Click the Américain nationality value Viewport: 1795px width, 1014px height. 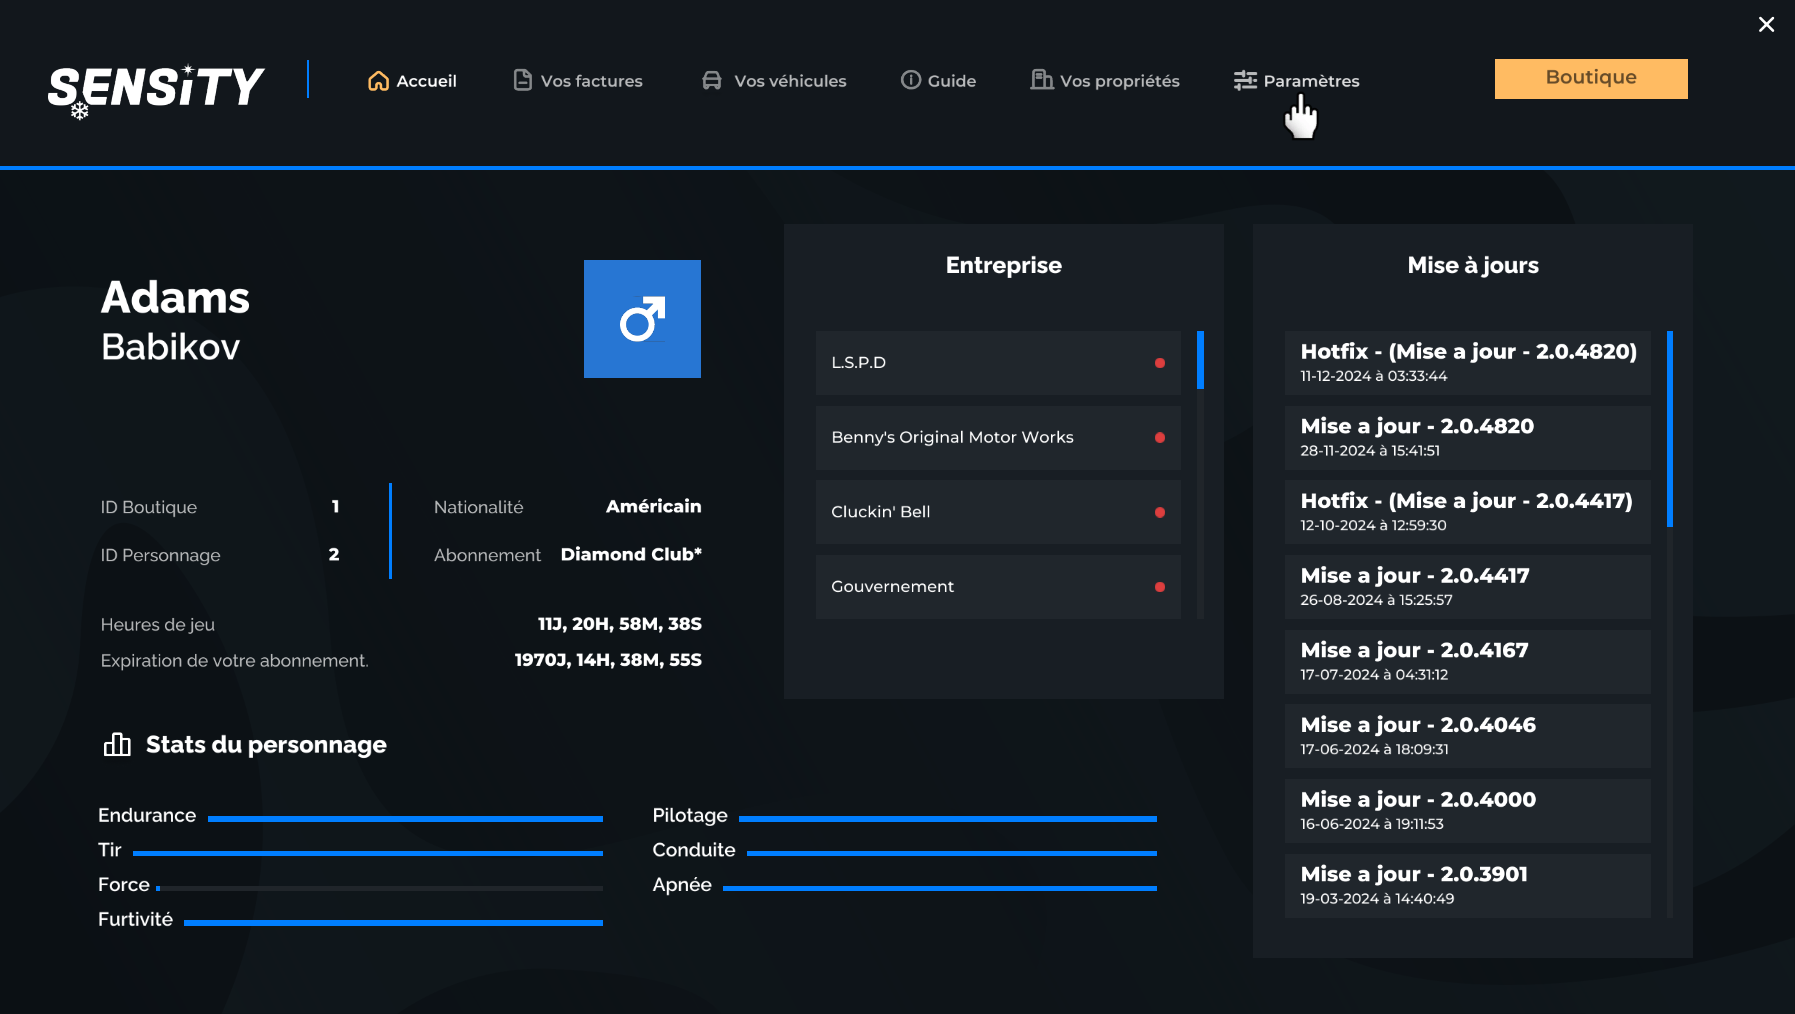pos(654,506)
